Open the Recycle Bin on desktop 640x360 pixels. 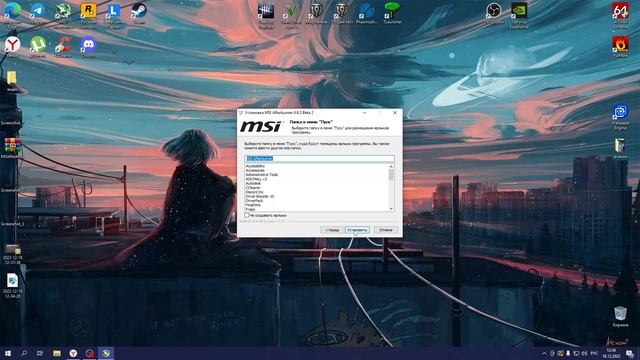pyautogui.click(x=620, y=315)
